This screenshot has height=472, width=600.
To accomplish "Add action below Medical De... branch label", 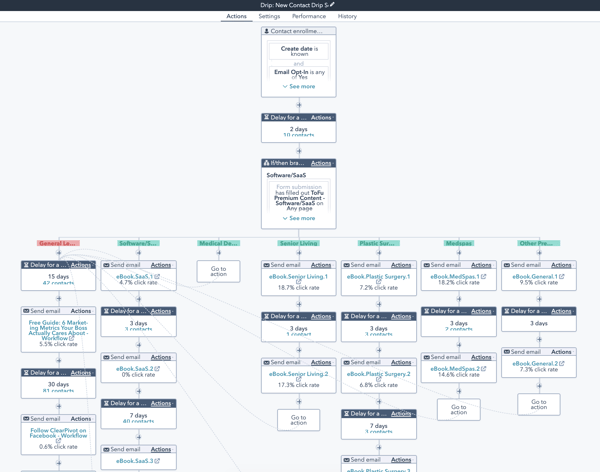I will click(x=218, y=253).
